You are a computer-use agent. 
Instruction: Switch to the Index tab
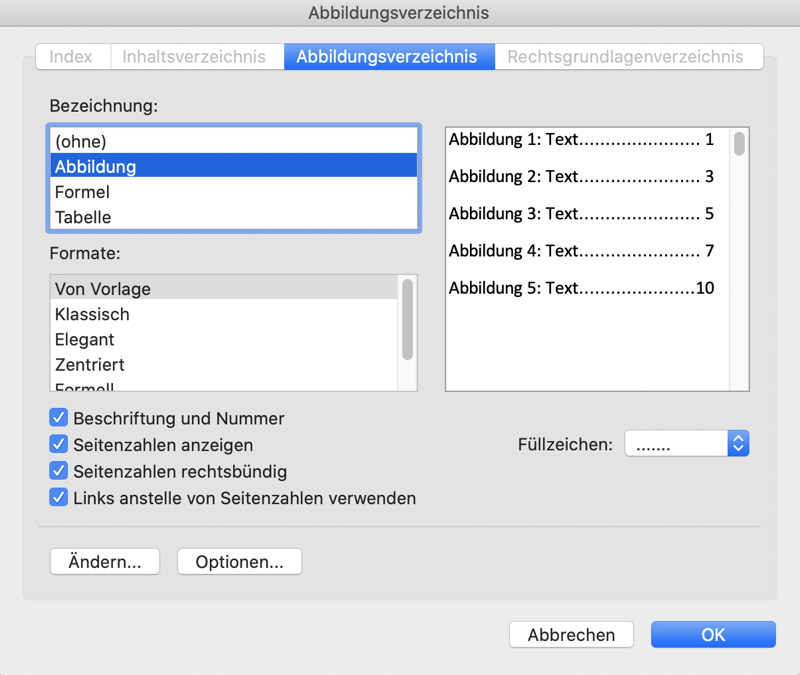click(x=71, y=57)
